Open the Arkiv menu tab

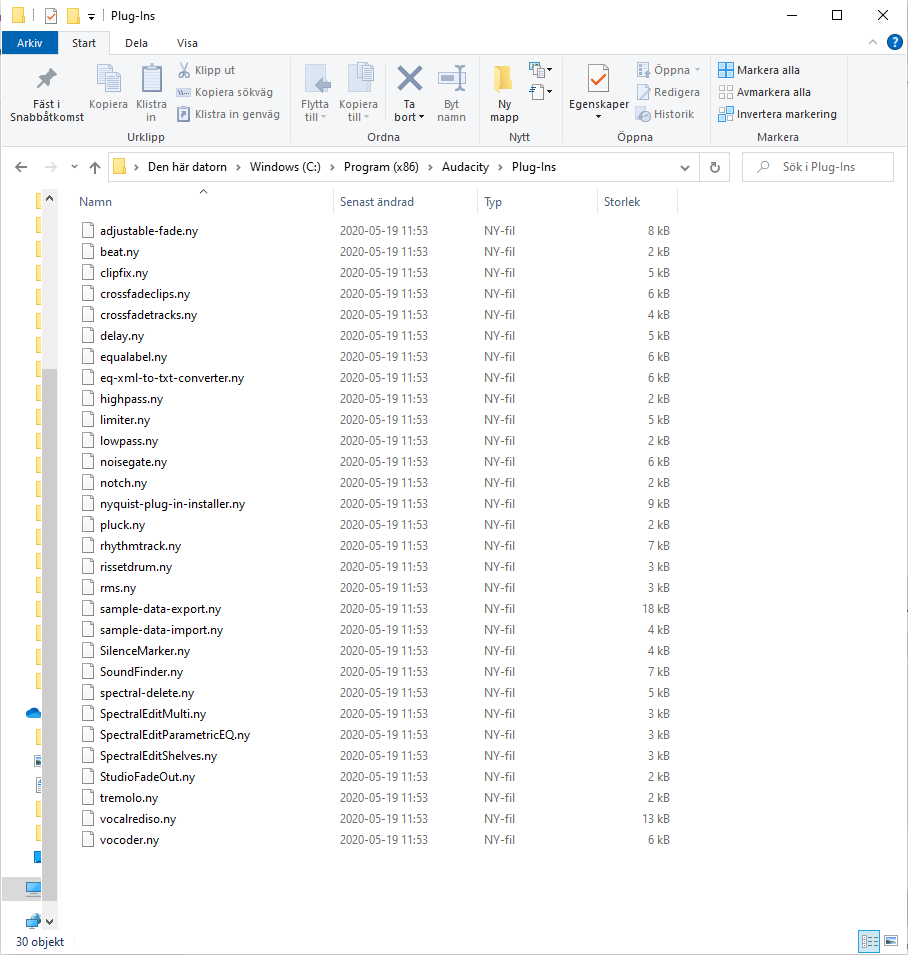(29, 43)
